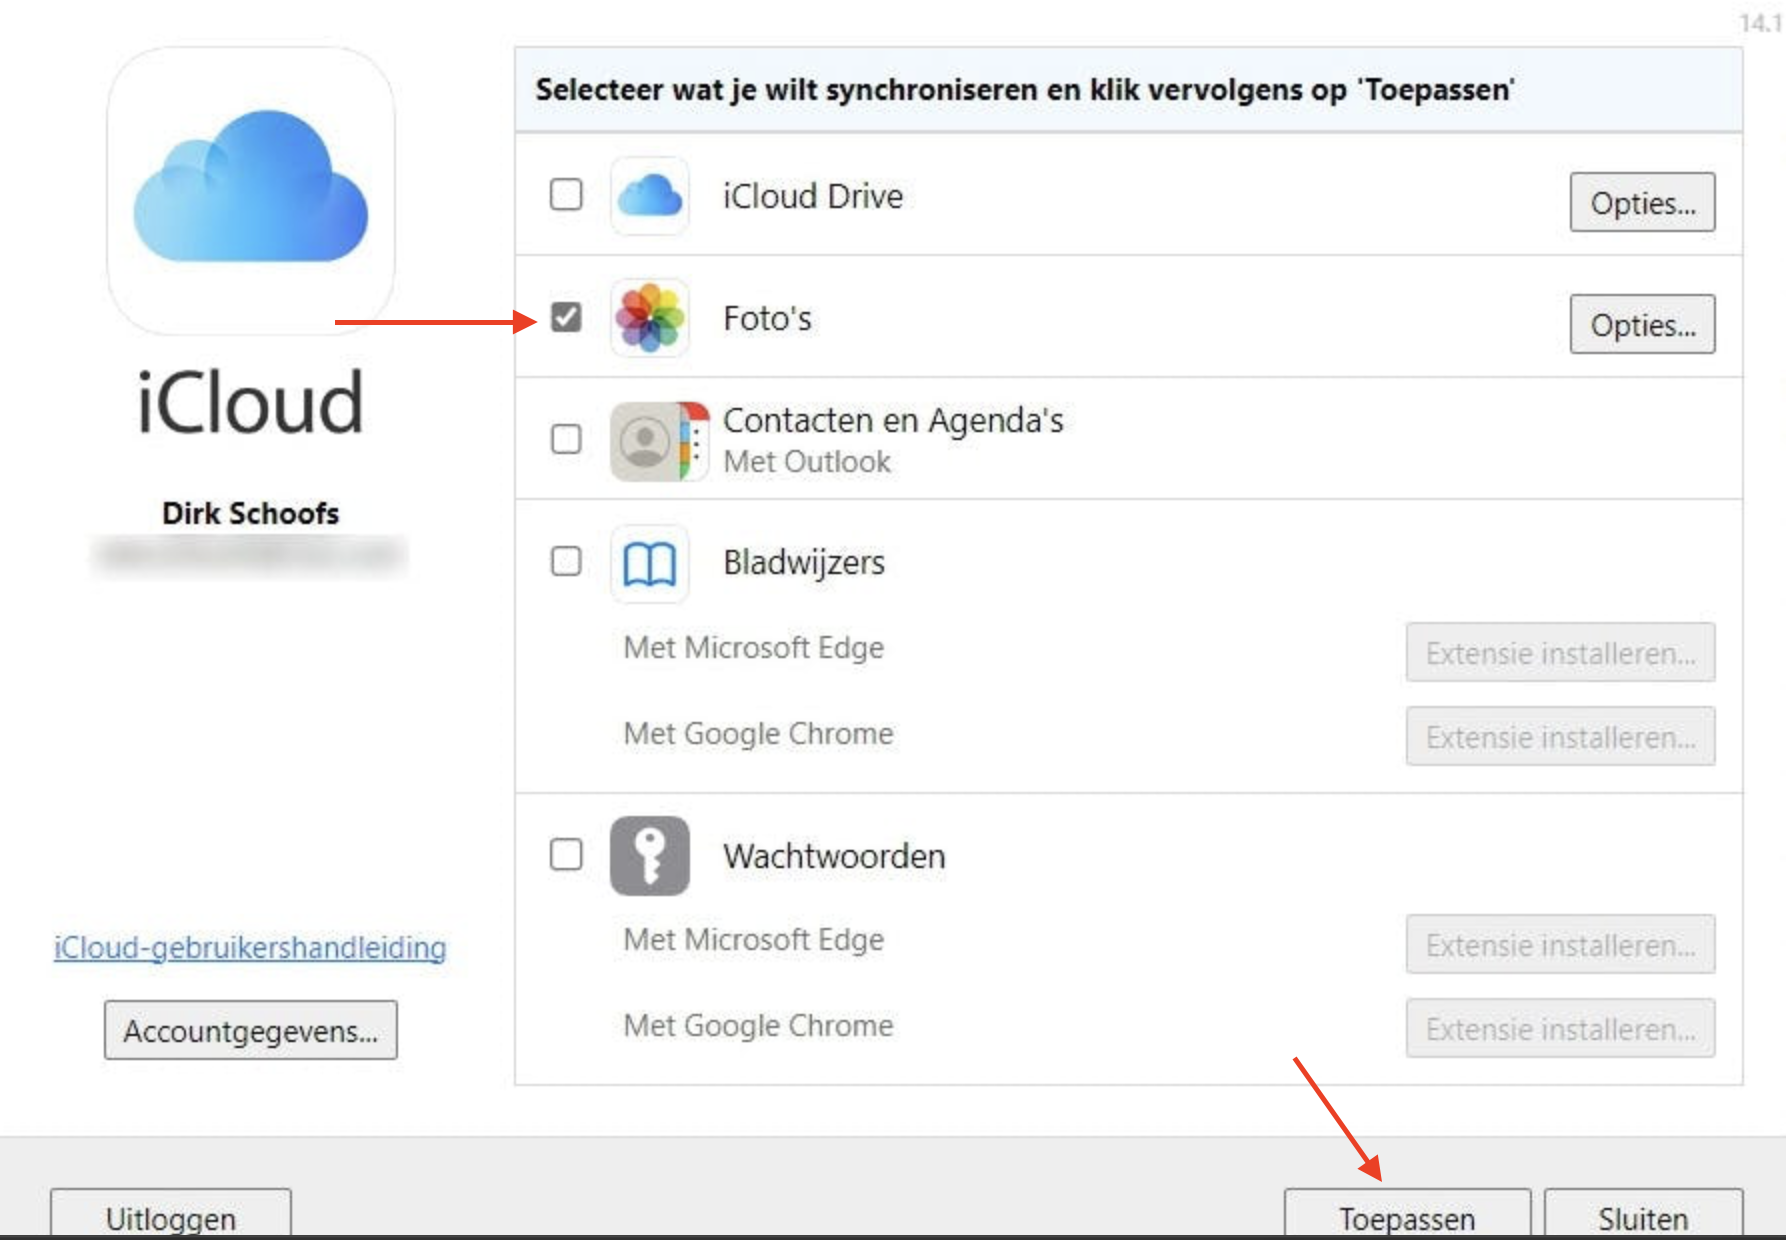This screenshot has height=1240, width=1786.
Task: Click the Foto's flower icon
Action: (649, 318)
